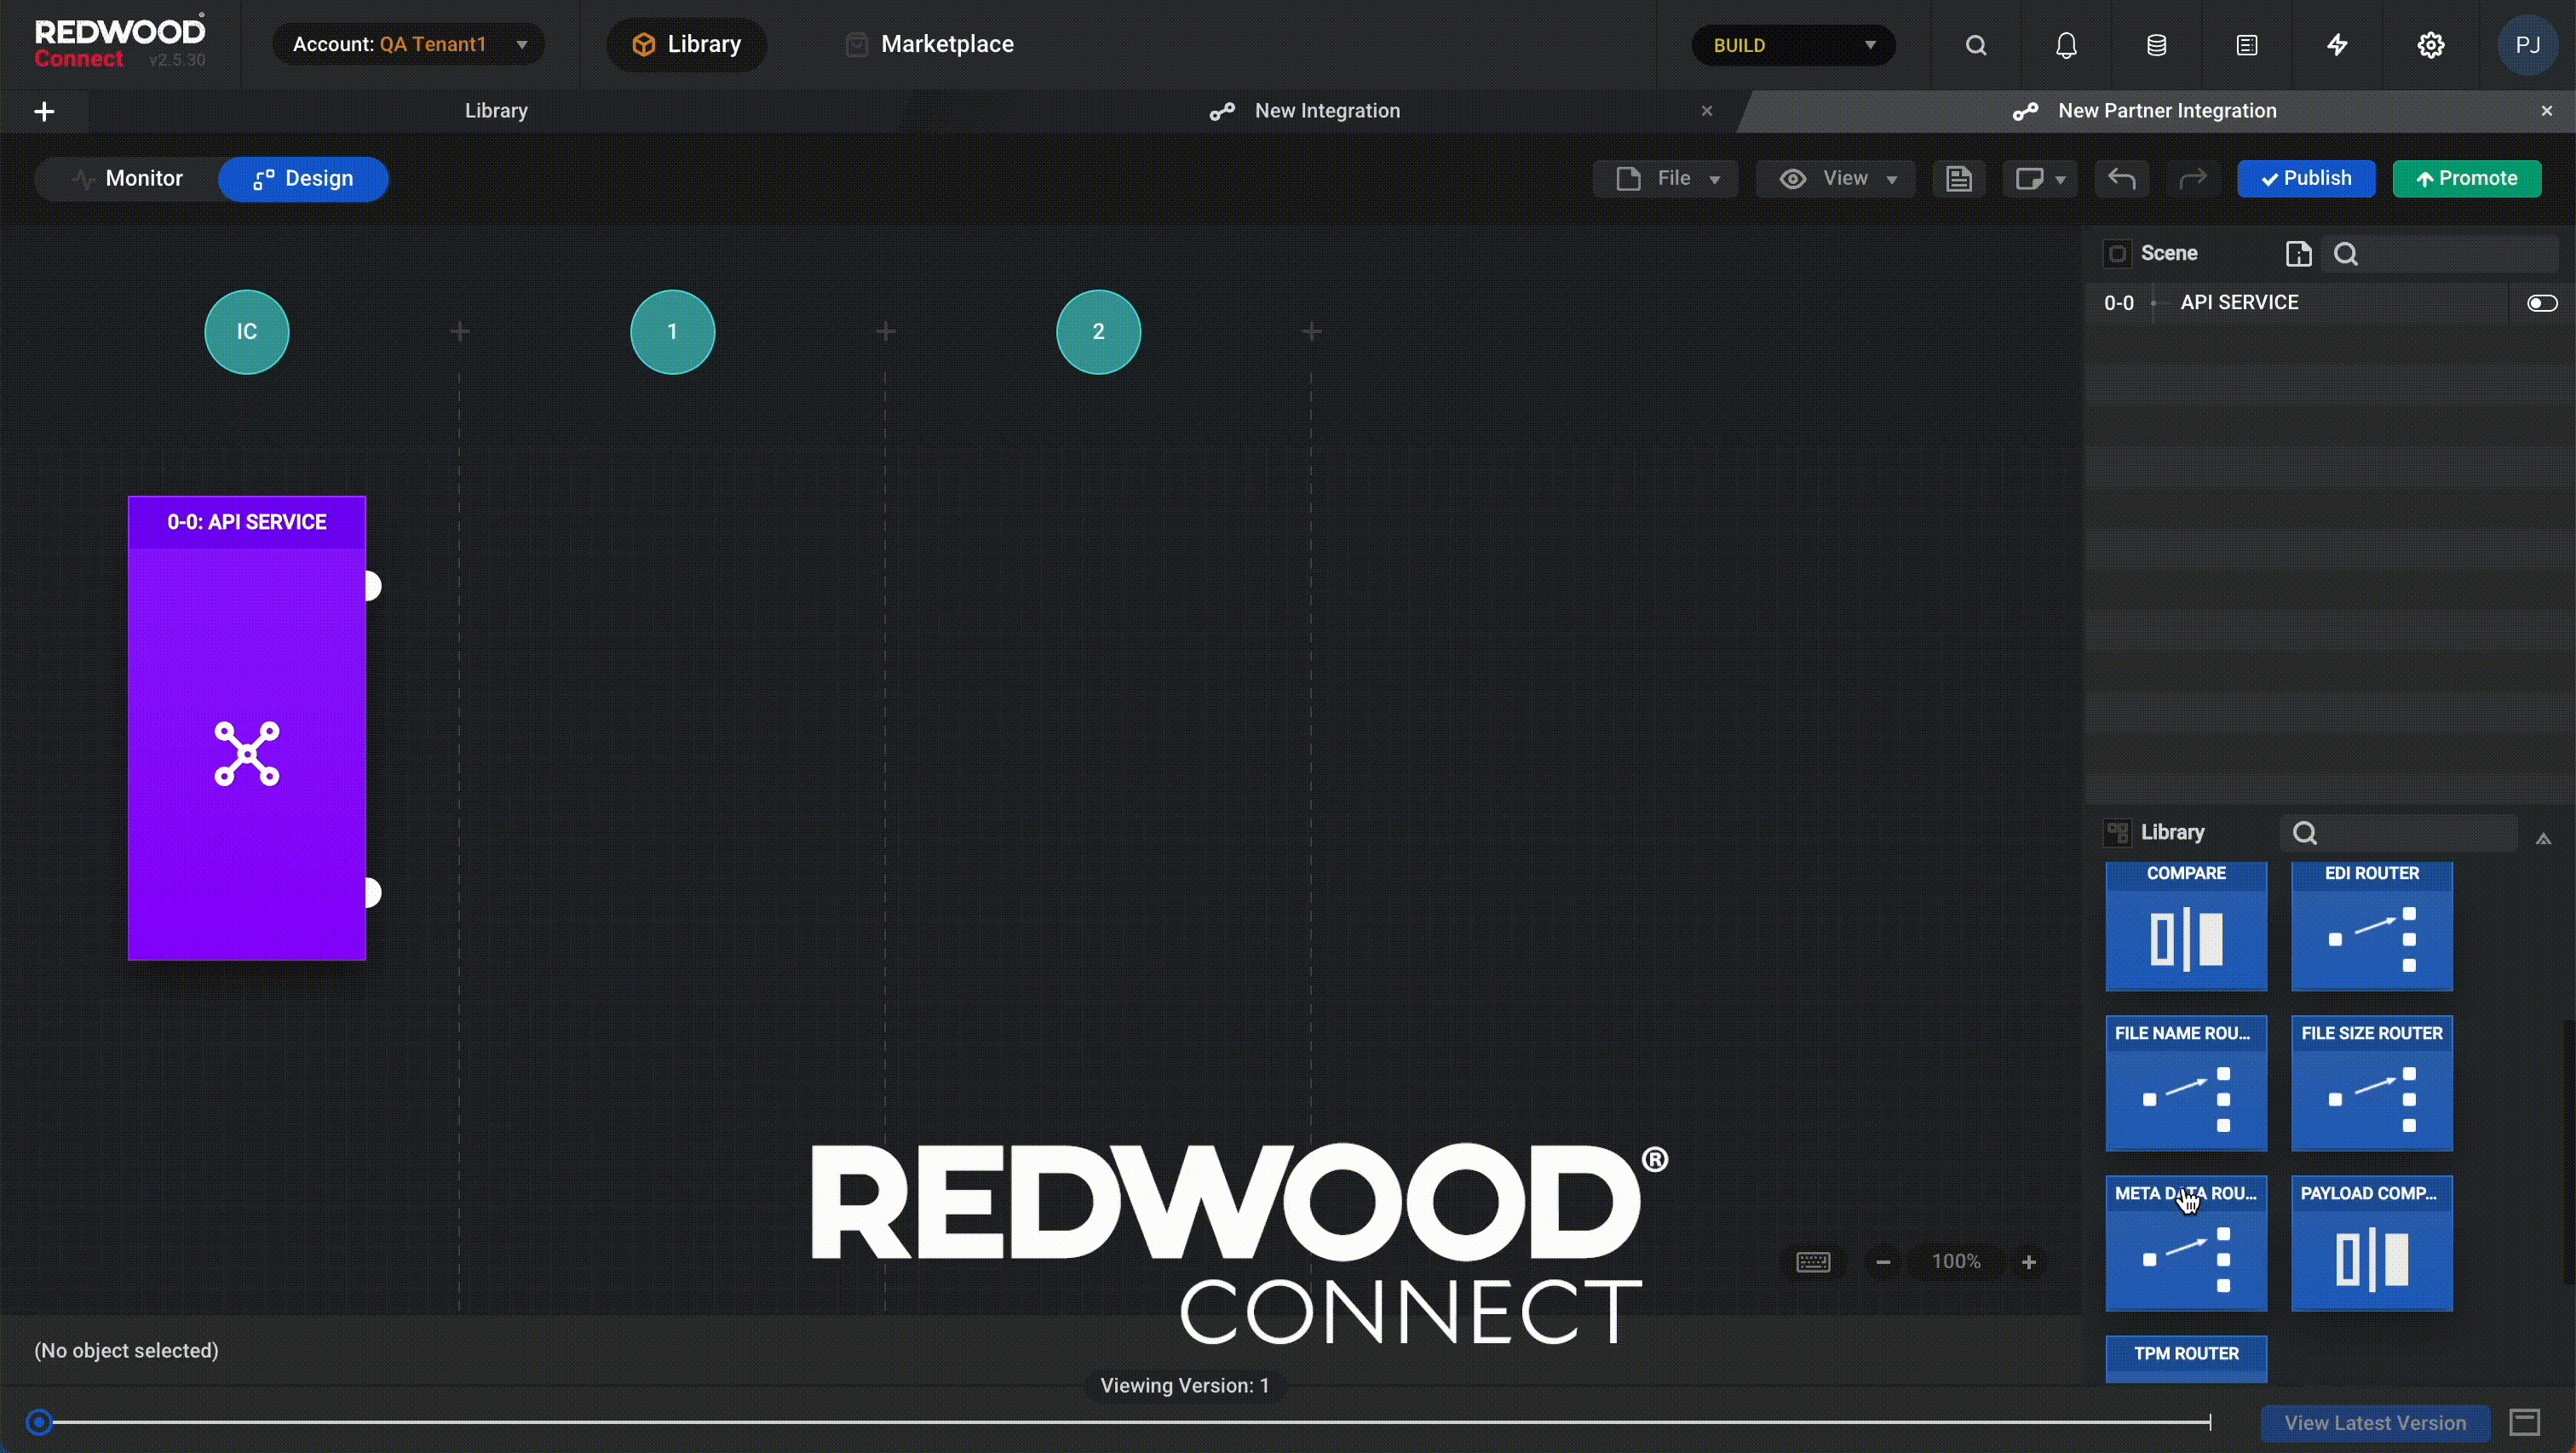Click the version timeline slider handle

pyautogui.click(x=39, y=1421)
